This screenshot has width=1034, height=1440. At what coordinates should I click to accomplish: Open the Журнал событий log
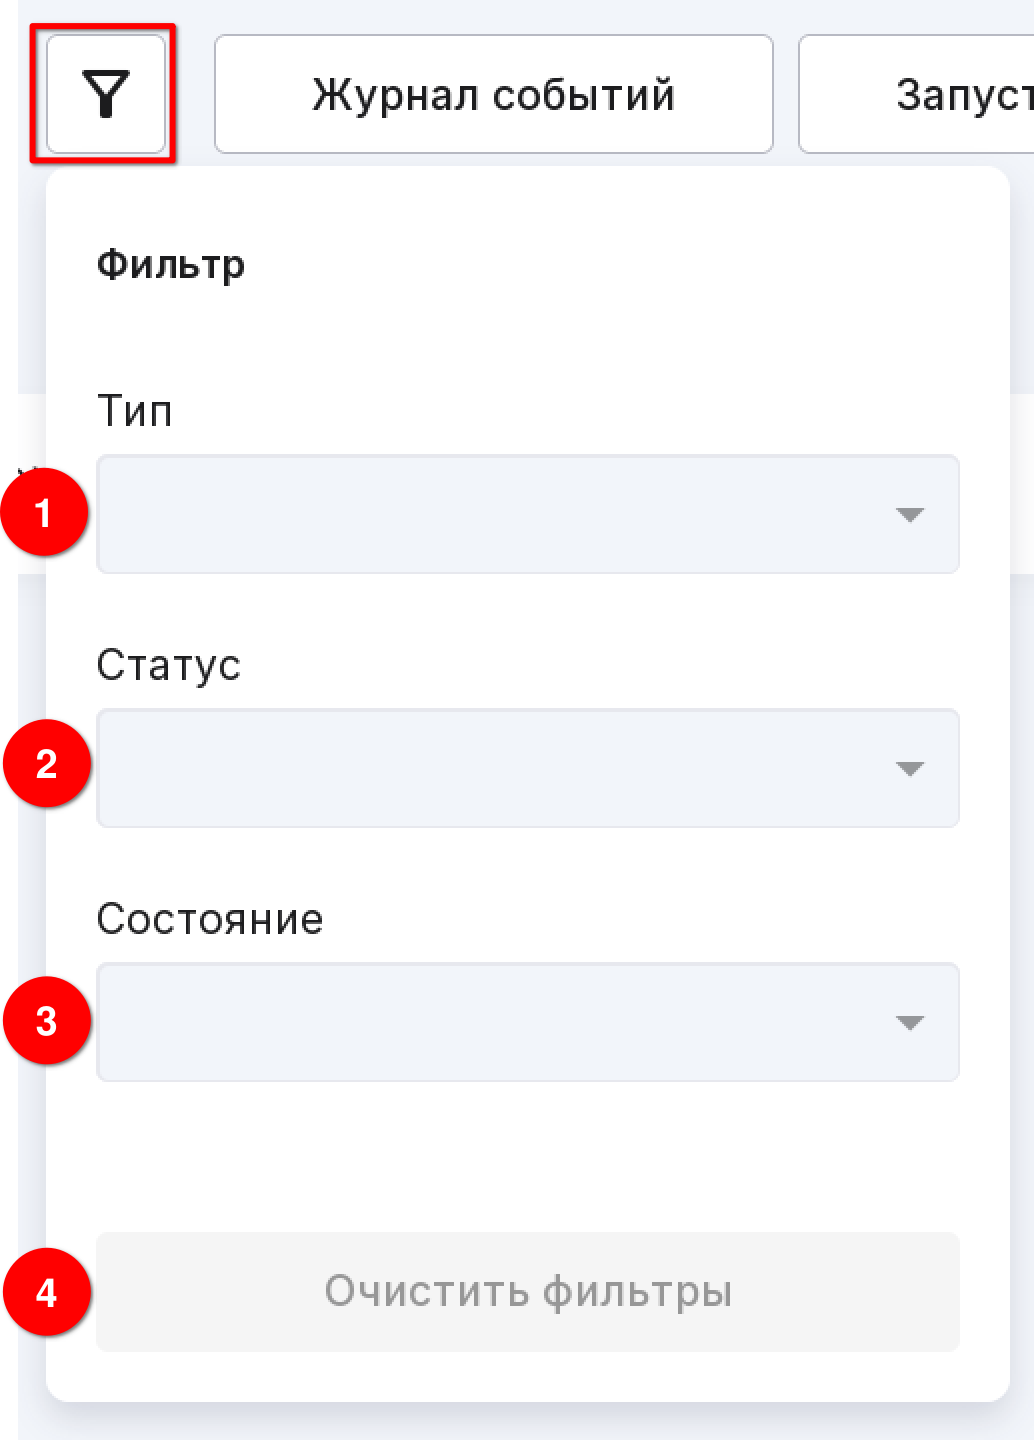(494, 94)
